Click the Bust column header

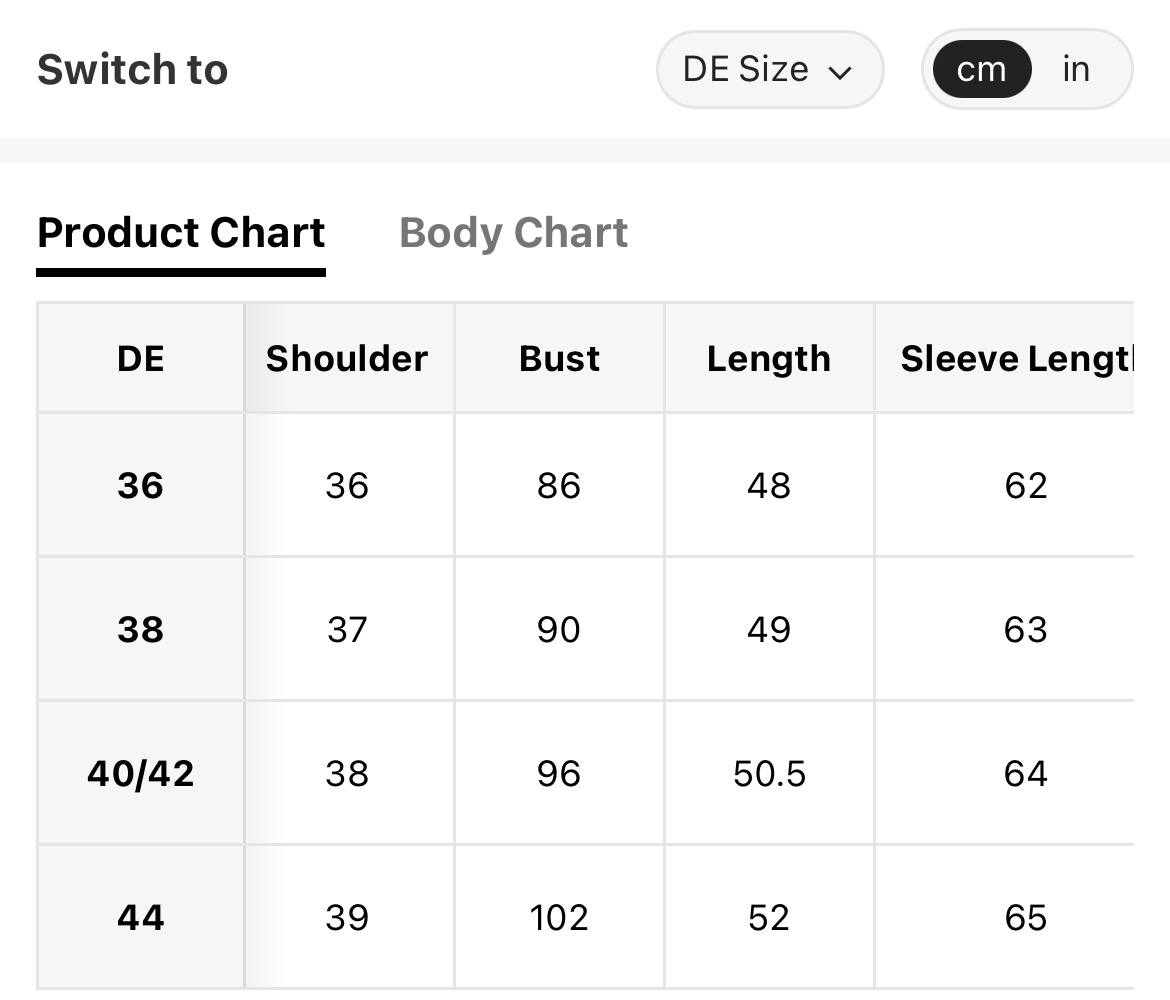pos(560,358)
